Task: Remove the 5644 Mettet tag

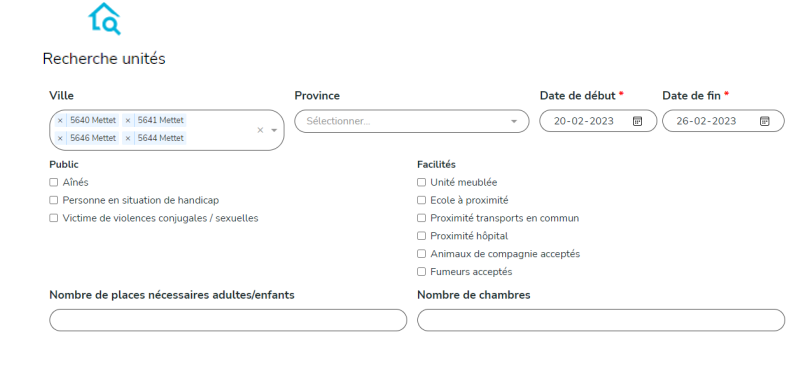Action: click(x=128, y=138)
